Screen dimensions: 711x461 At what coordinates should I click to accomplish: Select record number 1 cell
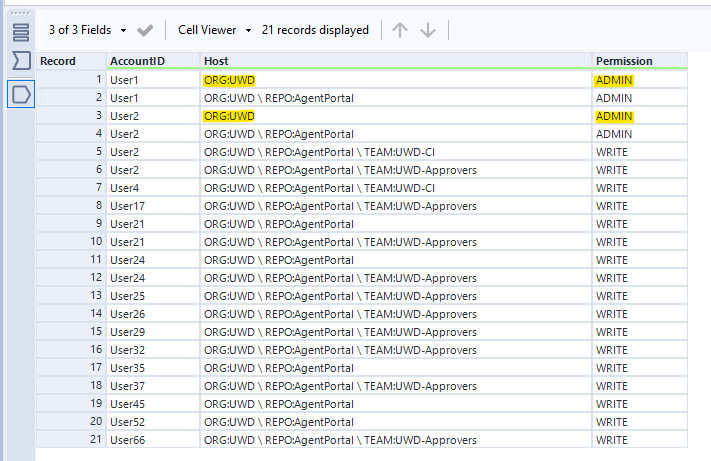(71, 80)
